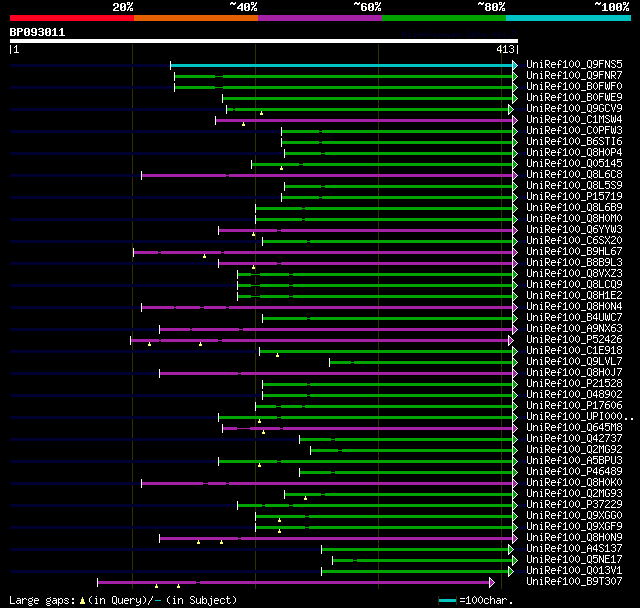Viewport: 640px width, 608px height.
Task: Select the UniRef100_Q9LVL7 hit name
Action: click(x=574, y=362)
